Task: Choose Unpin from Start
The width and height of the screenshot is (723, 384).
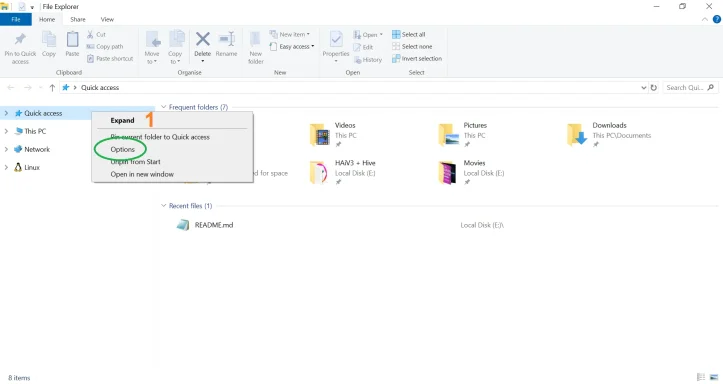Action: (135, 162)
